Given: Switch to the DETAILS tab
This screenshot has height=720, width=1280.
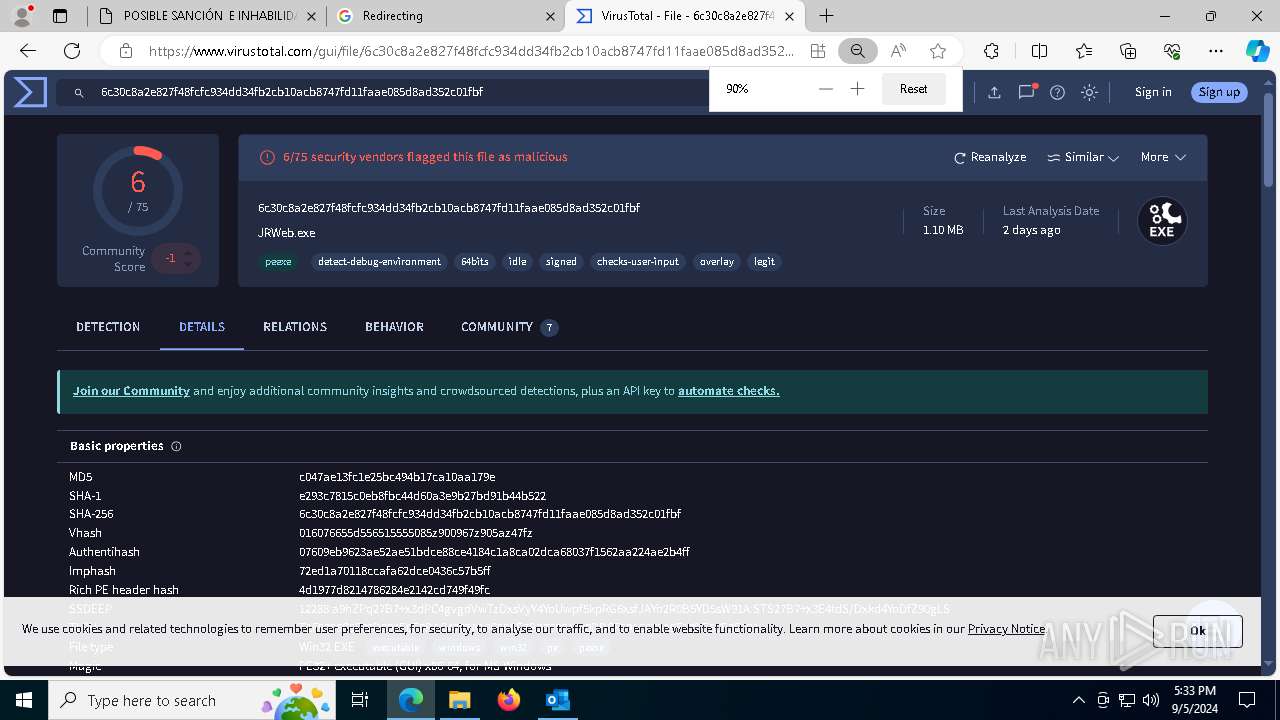Looking at the screenshot, I should point(202,327).
